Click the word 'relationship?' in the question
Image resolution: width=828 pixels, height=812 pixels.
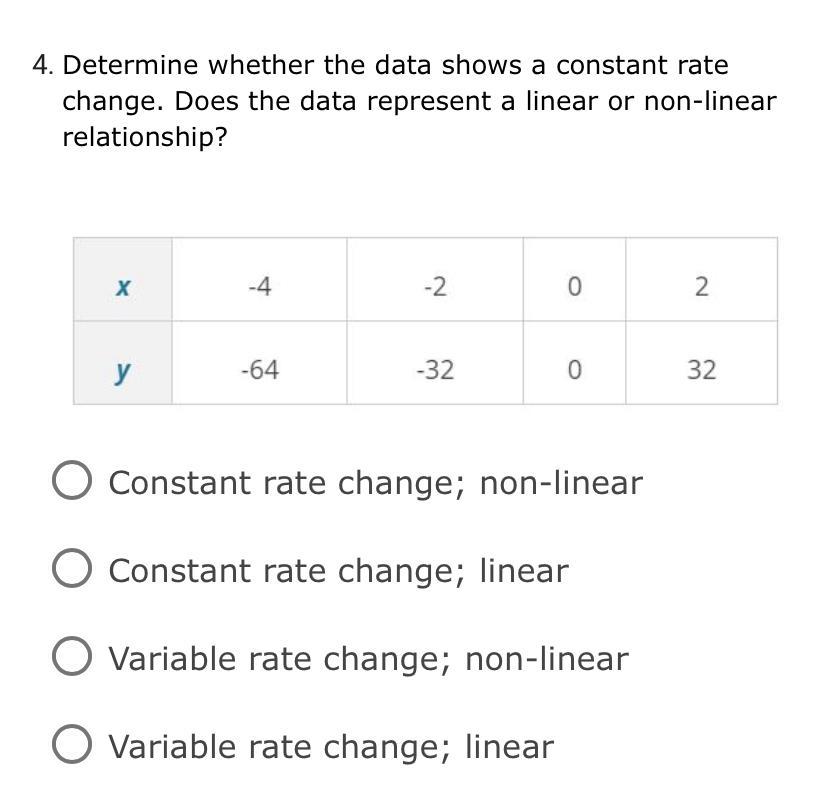click(145, 137)
